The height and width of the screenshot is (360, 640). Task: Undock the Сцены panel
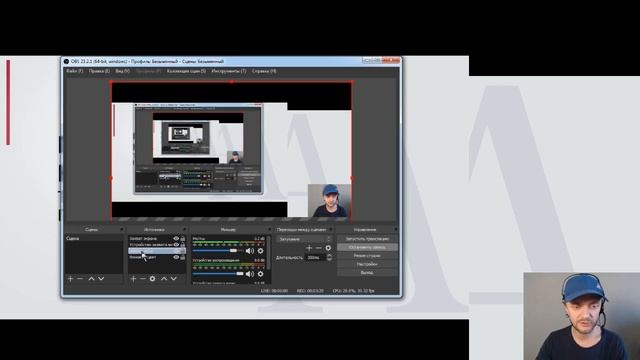[x=122, y=229]
